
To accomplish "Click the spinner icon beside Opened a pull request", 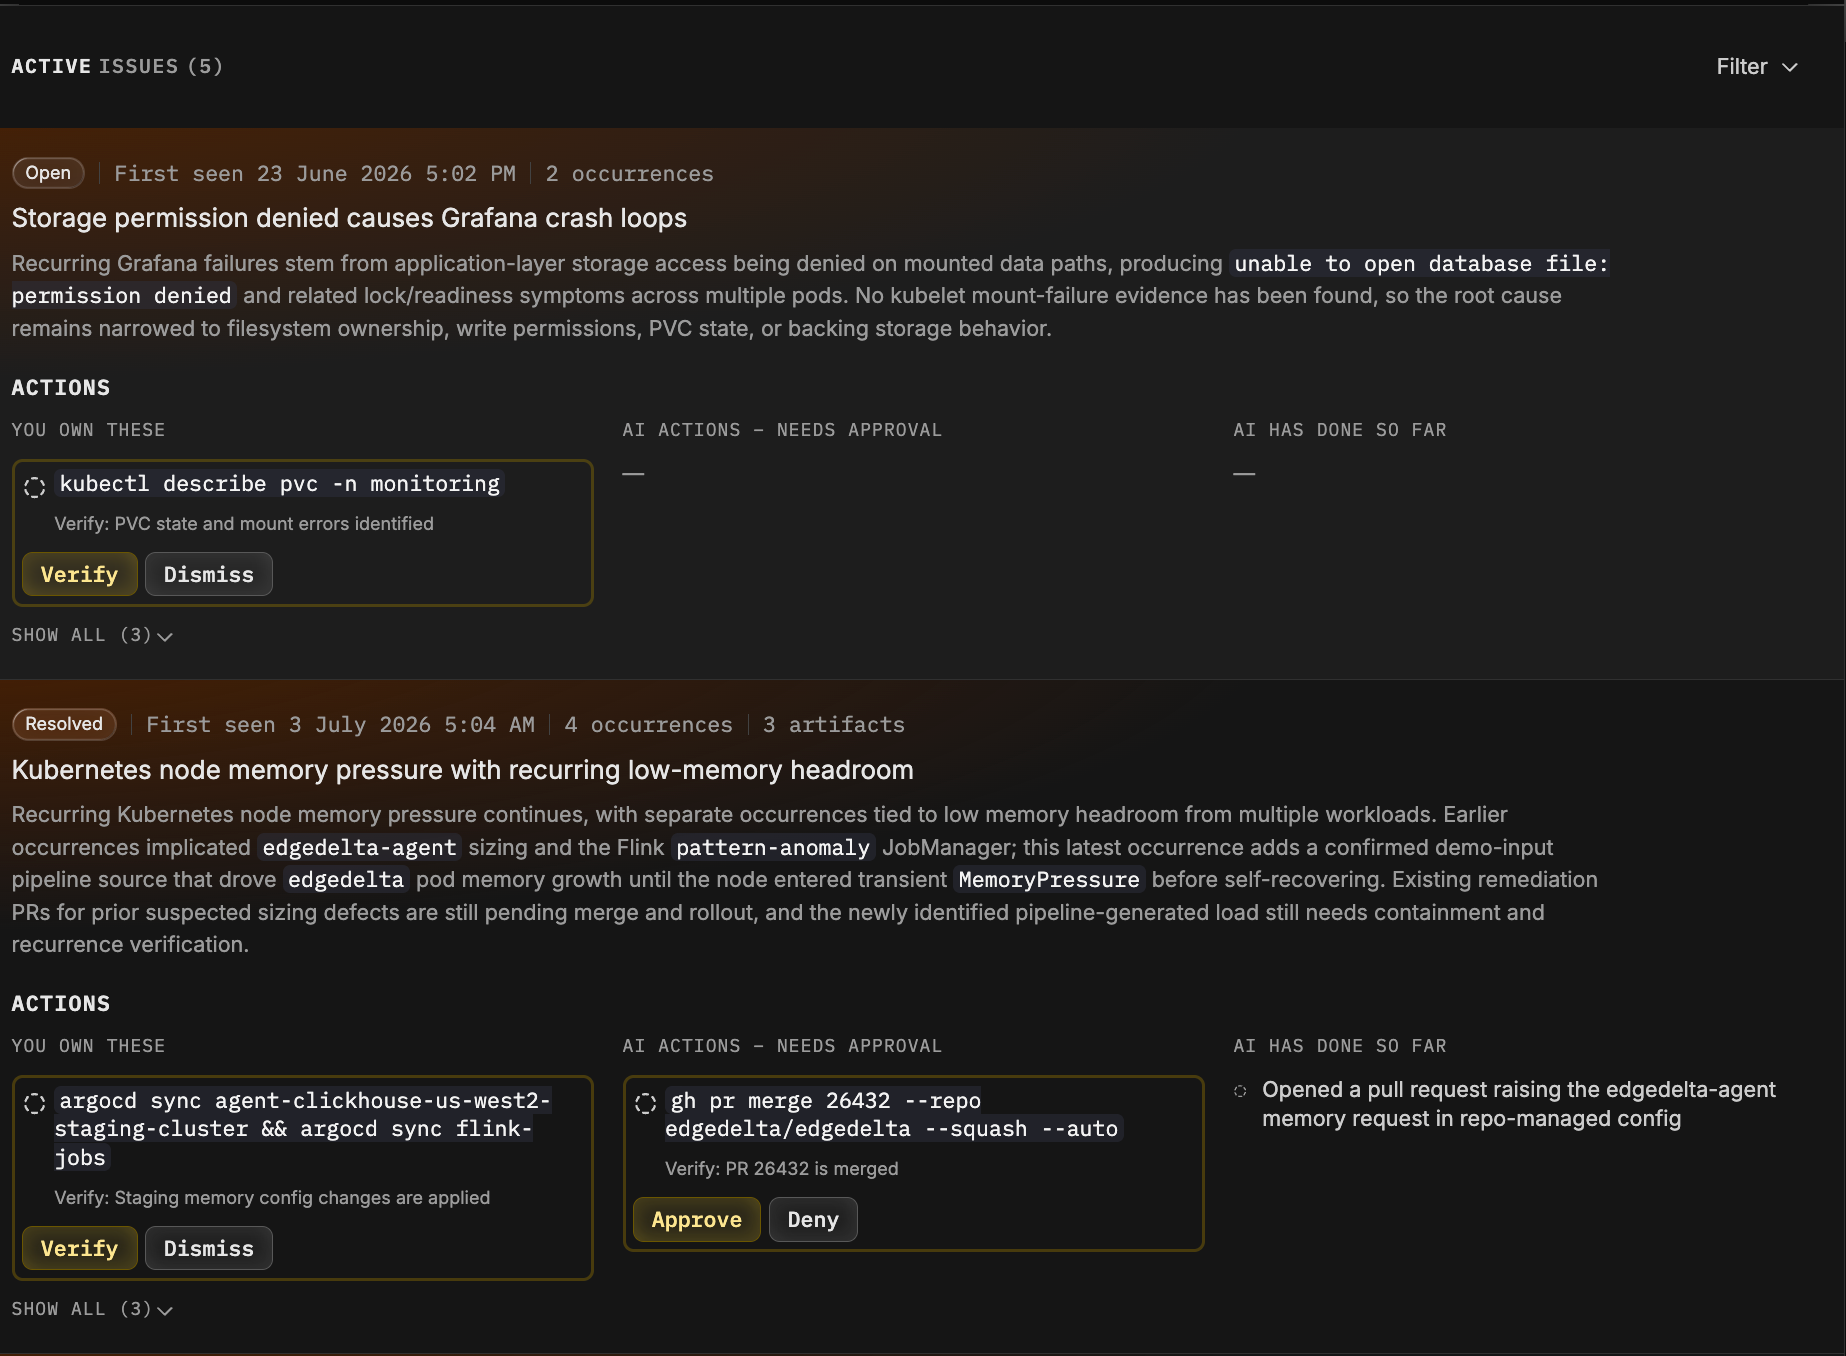I will click(x=1240, y=1091).
